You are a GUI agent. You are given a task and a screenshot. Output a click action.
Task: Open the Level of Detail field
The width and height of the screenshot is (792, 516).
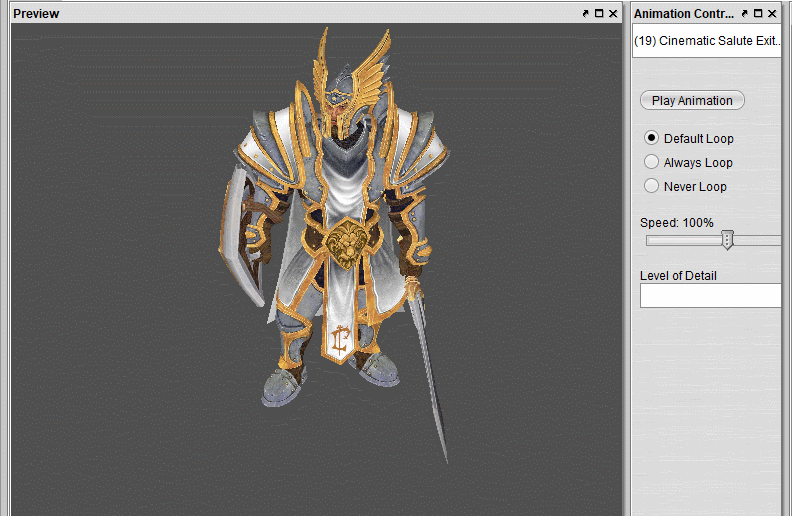point(711,295)
